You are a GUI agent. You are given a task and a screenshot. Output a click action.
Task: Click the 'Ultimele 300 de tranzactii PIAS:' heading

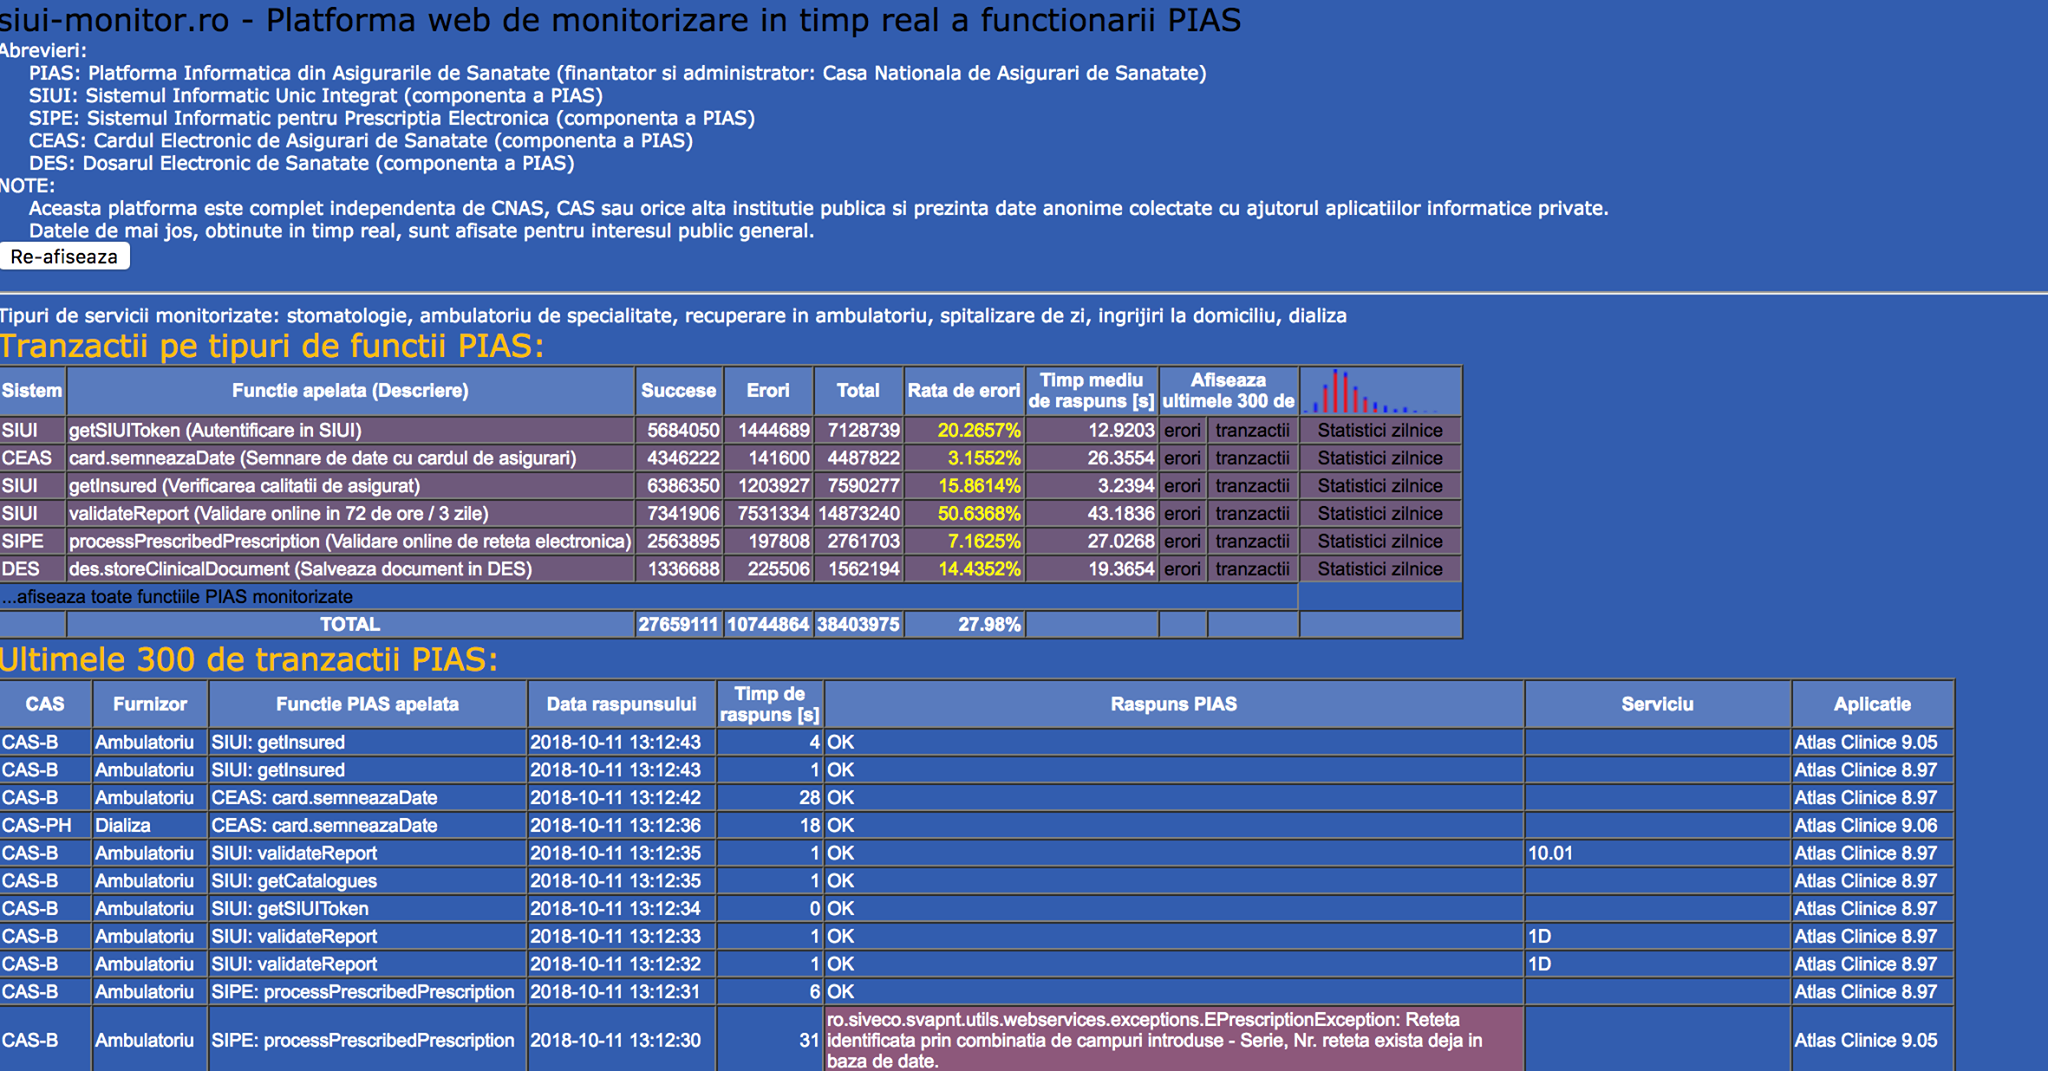(248, 660)
